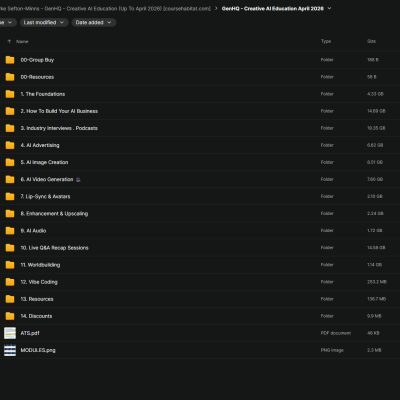Select the 00-Group Buy folder name

pyautogui.click(x=37, y=60)
